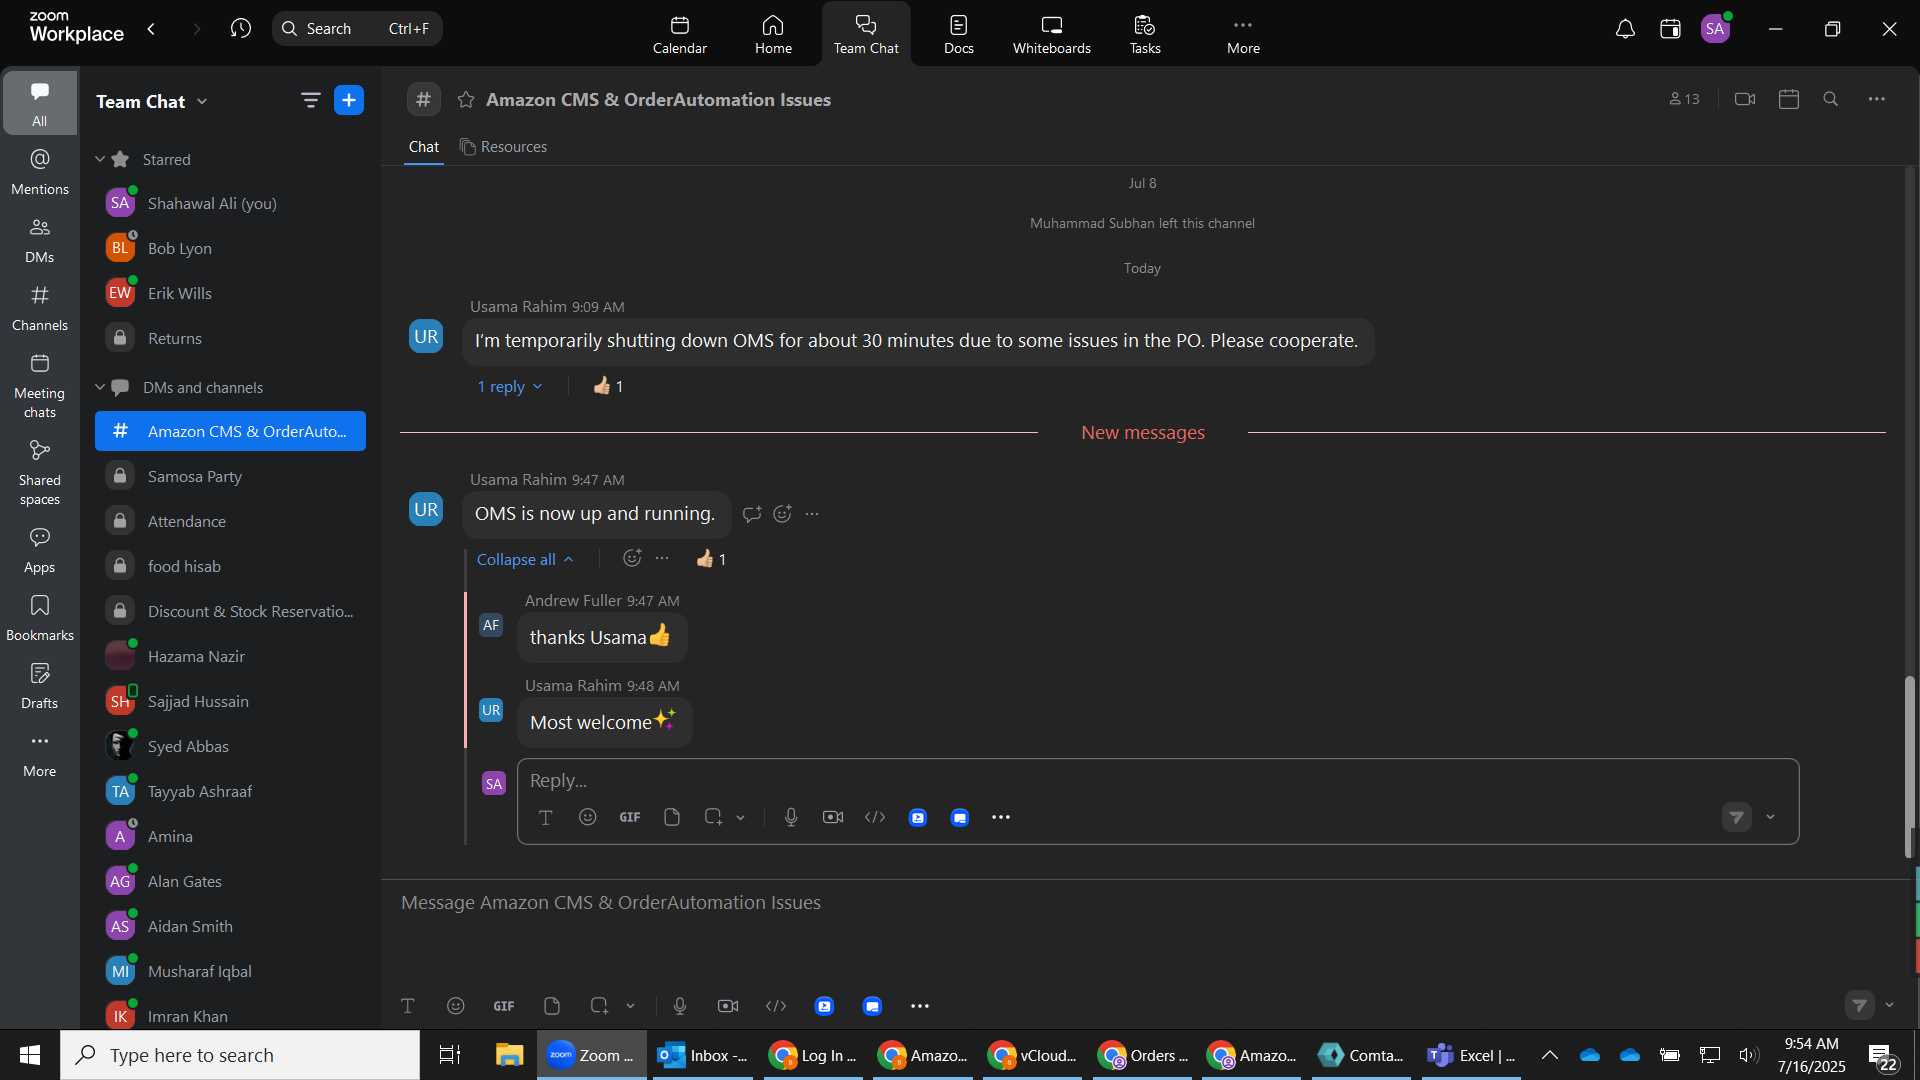This screenshot has width=1920, height=1080.
Task: Open the Channels sidebar section
Action: click(40, 308)
